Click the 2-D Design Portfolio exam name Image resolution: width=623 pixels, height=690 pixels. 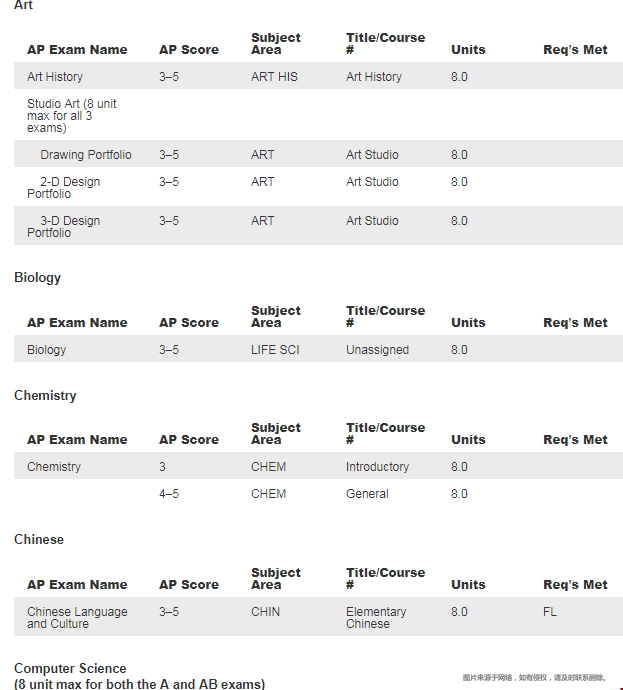coord(64,188)
